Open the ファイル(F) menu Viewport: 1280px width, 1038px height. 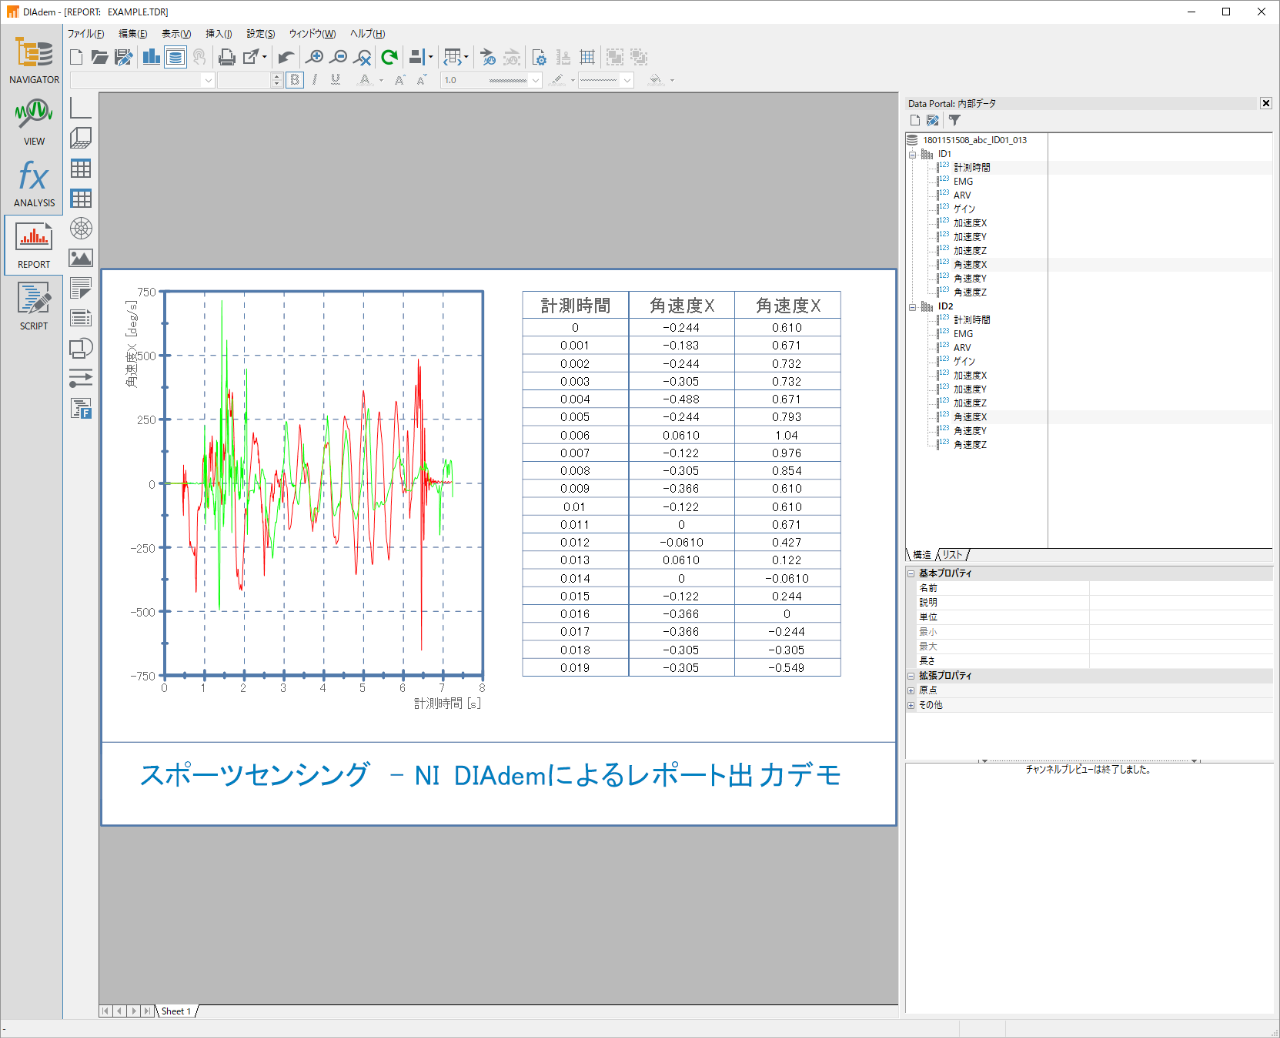(x=86, y=34)
